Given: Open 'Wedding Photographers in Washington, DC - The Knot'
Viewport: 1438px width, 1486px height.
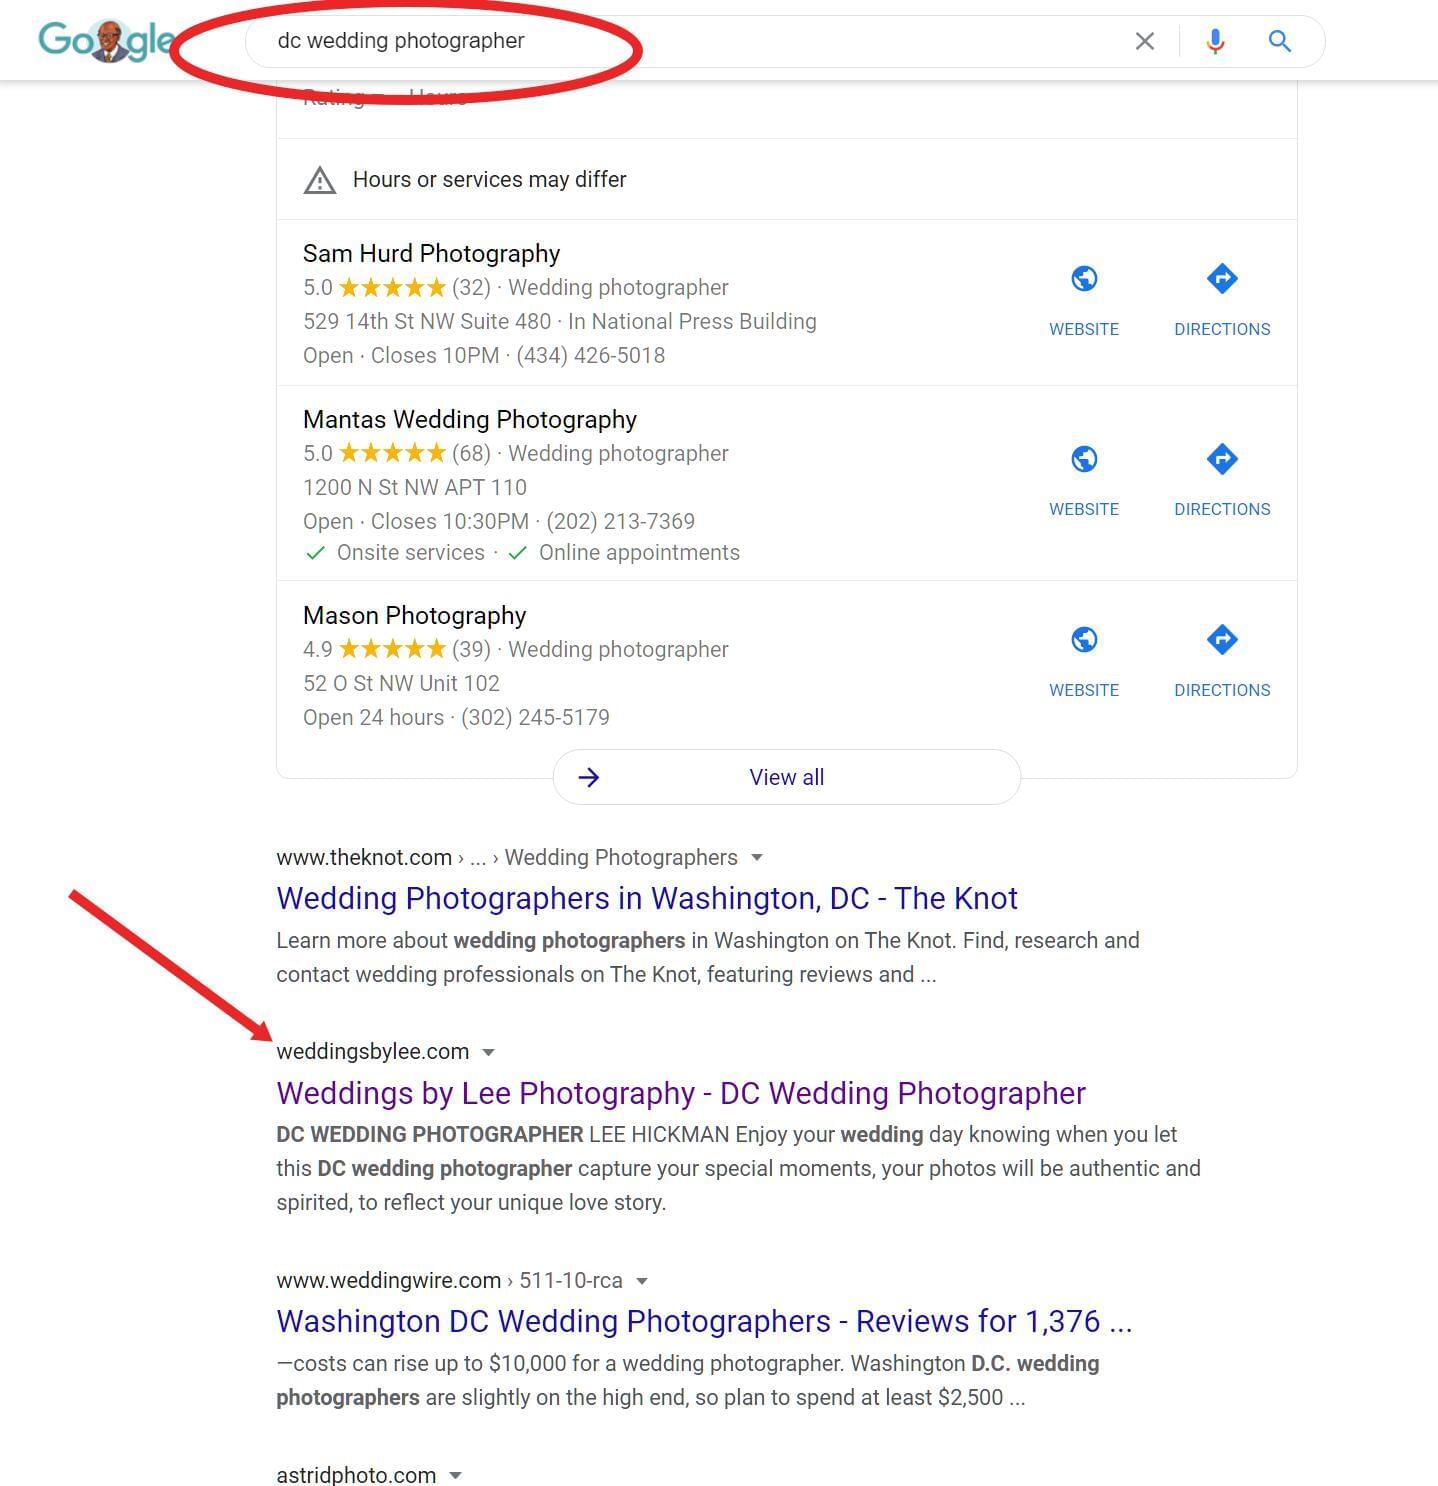Looking at the screenshot, I should (x=647, y=898).
